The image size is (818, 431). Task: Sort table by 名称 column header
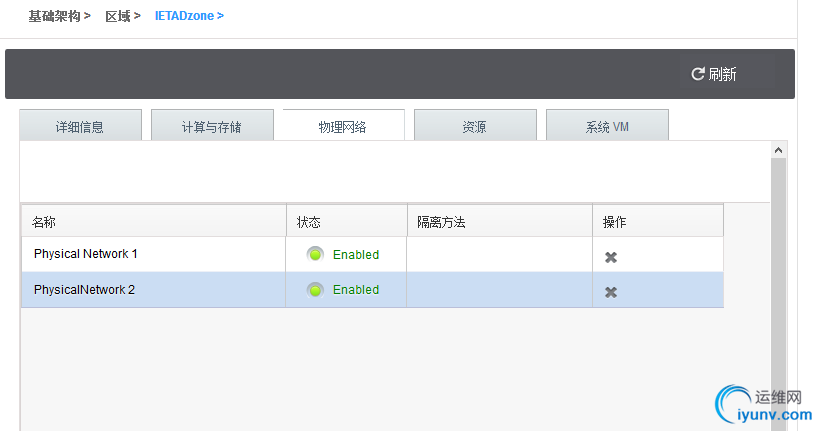coord(45,222)
